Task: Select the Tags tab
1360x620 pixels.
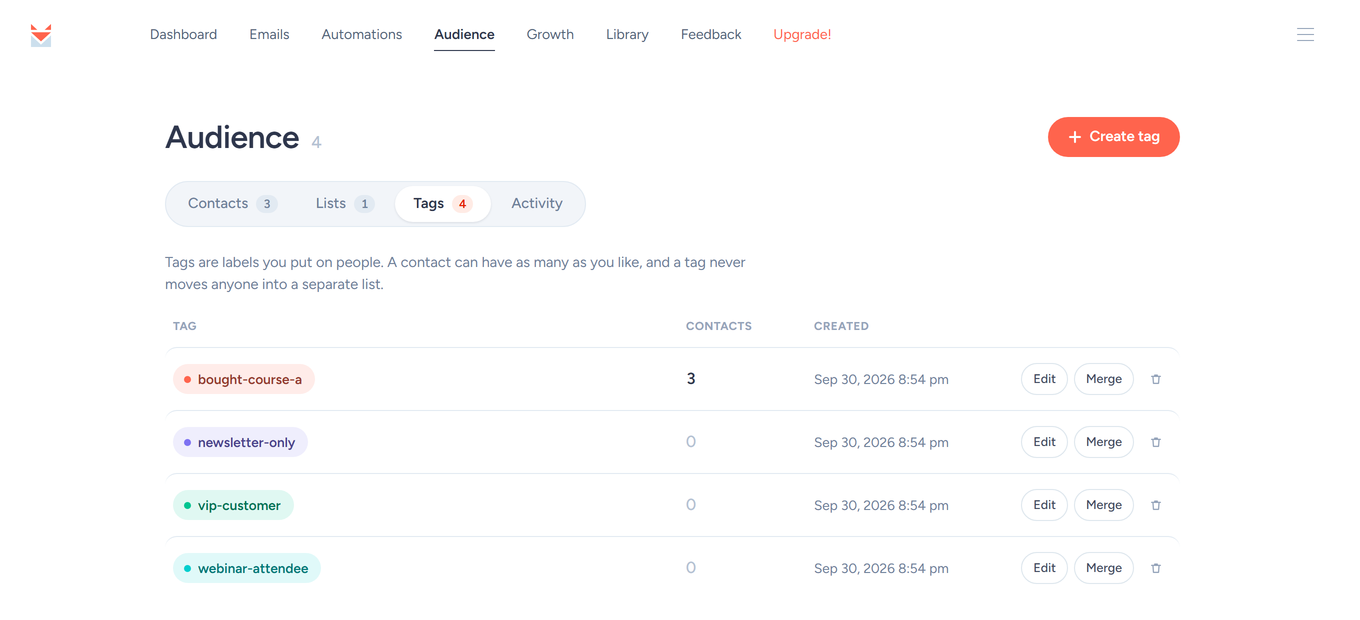Action: (442, 204)
